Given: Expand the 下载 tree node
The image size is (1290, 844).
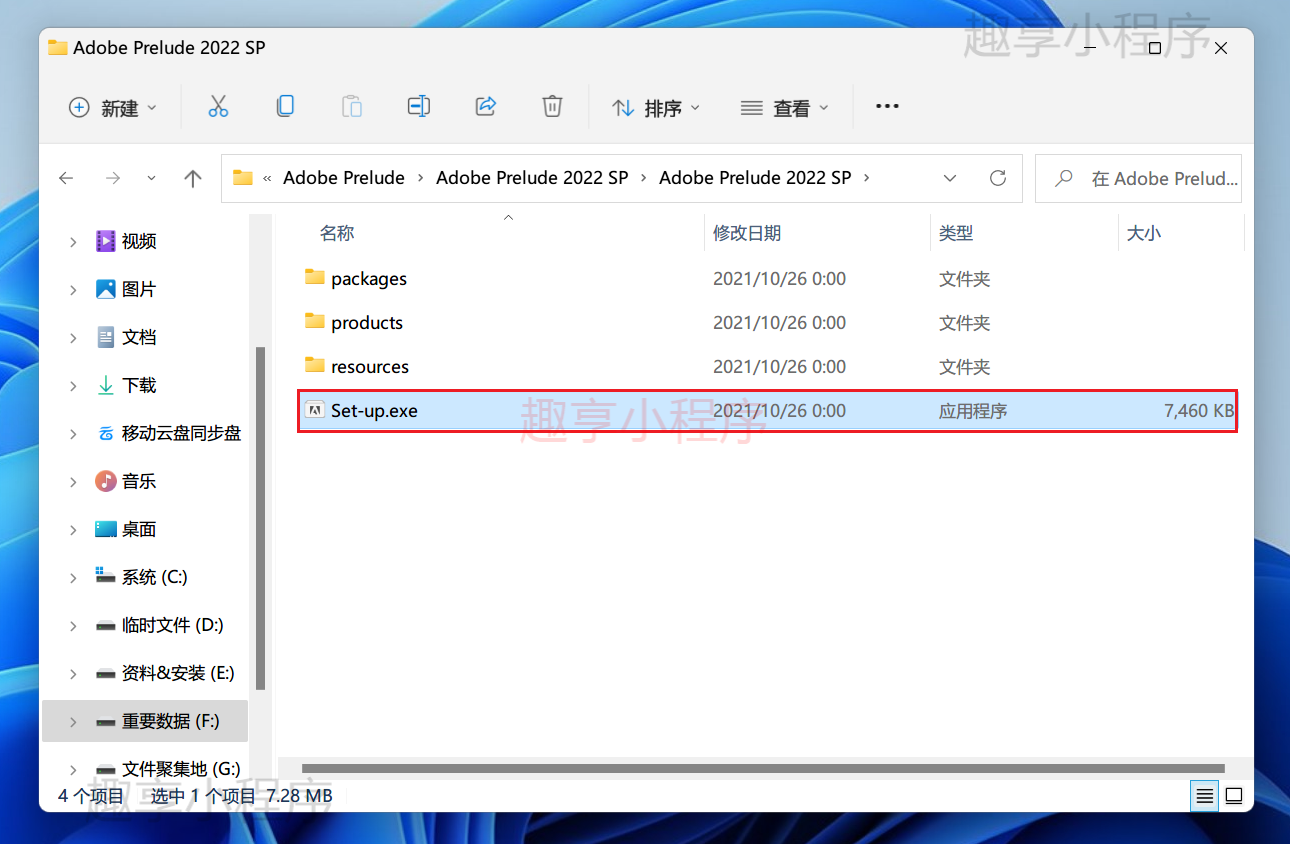Looking at the screenshot, I should tap(73, 385).
